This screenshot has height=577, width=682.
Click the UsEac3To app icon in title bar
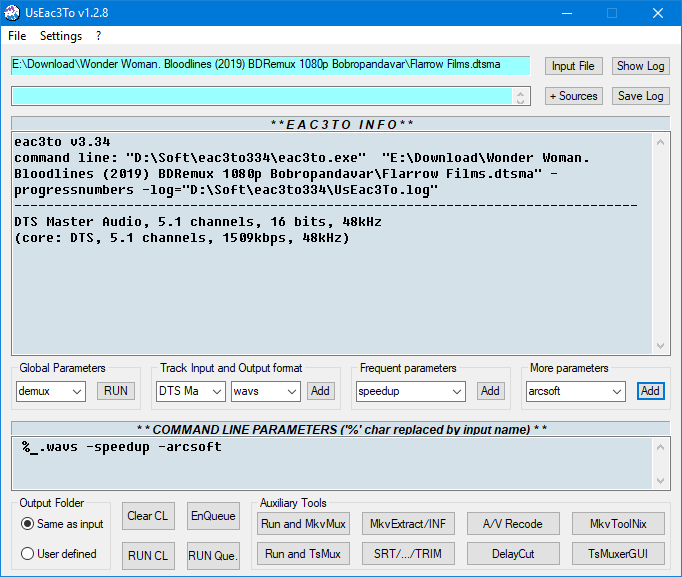pos(14,13)
